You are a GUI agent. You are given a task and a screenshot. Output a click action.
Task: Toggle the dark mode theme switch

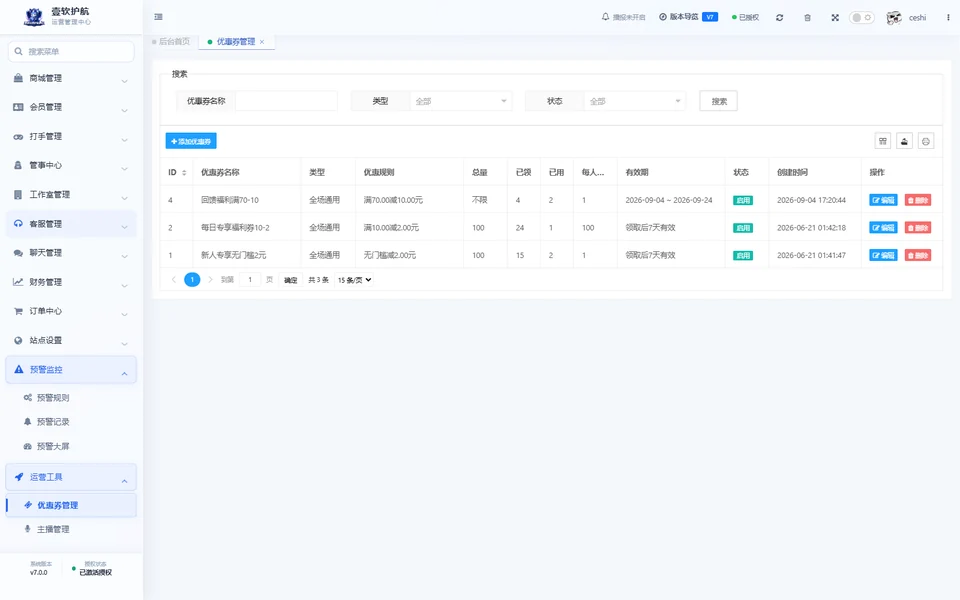[861, 18]
